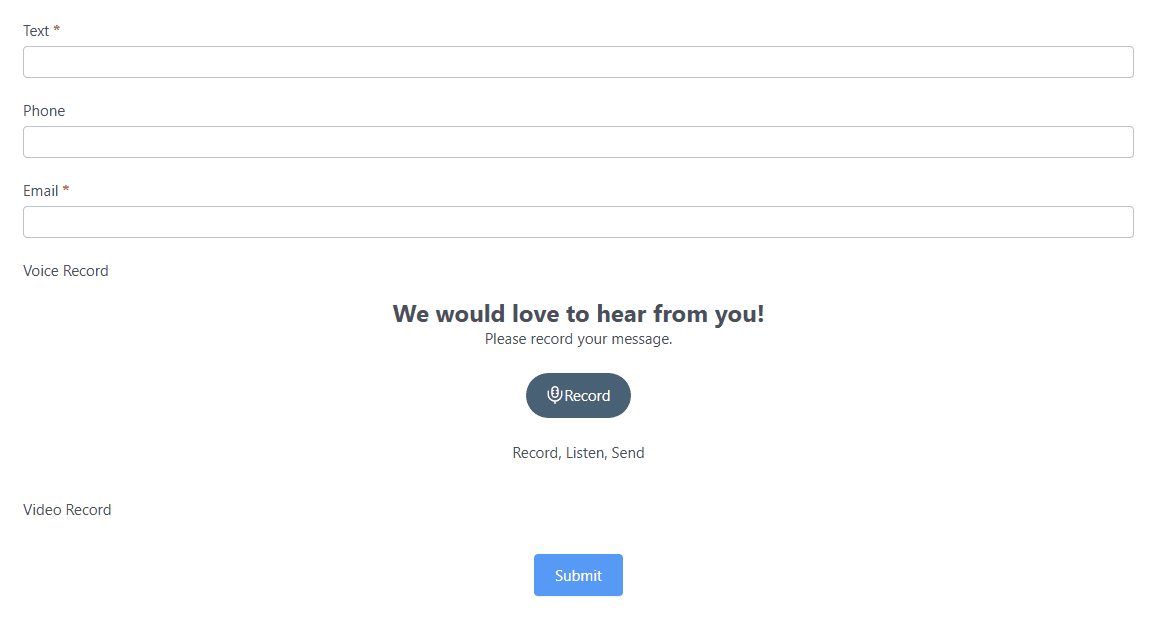Click into the Phone input field
This screenshot has width=1151, height=637.
point(578,142)
